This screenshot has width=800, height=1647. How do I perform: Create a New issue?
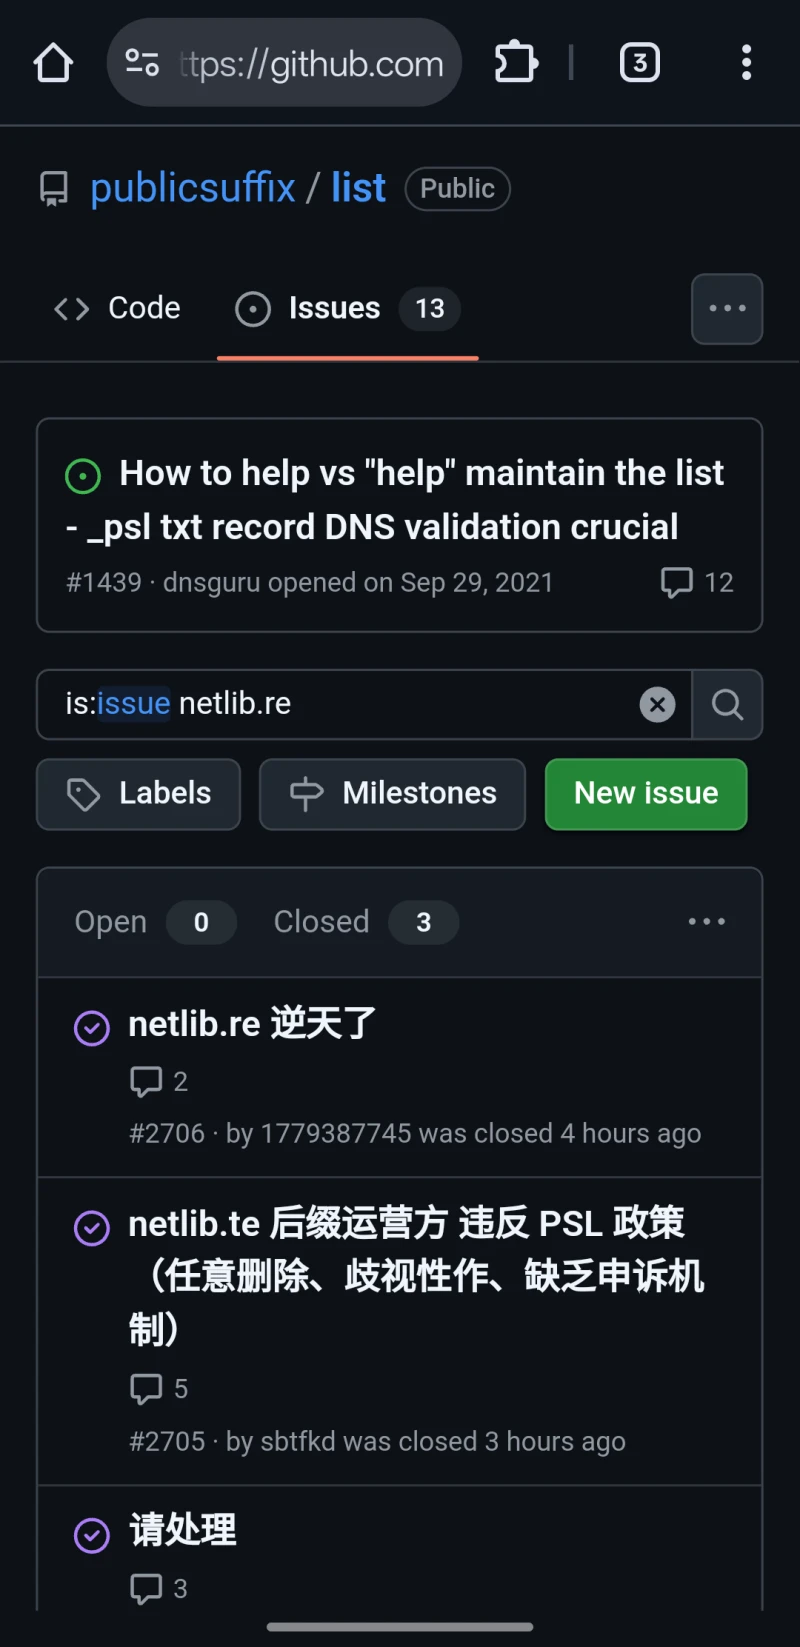646,794
